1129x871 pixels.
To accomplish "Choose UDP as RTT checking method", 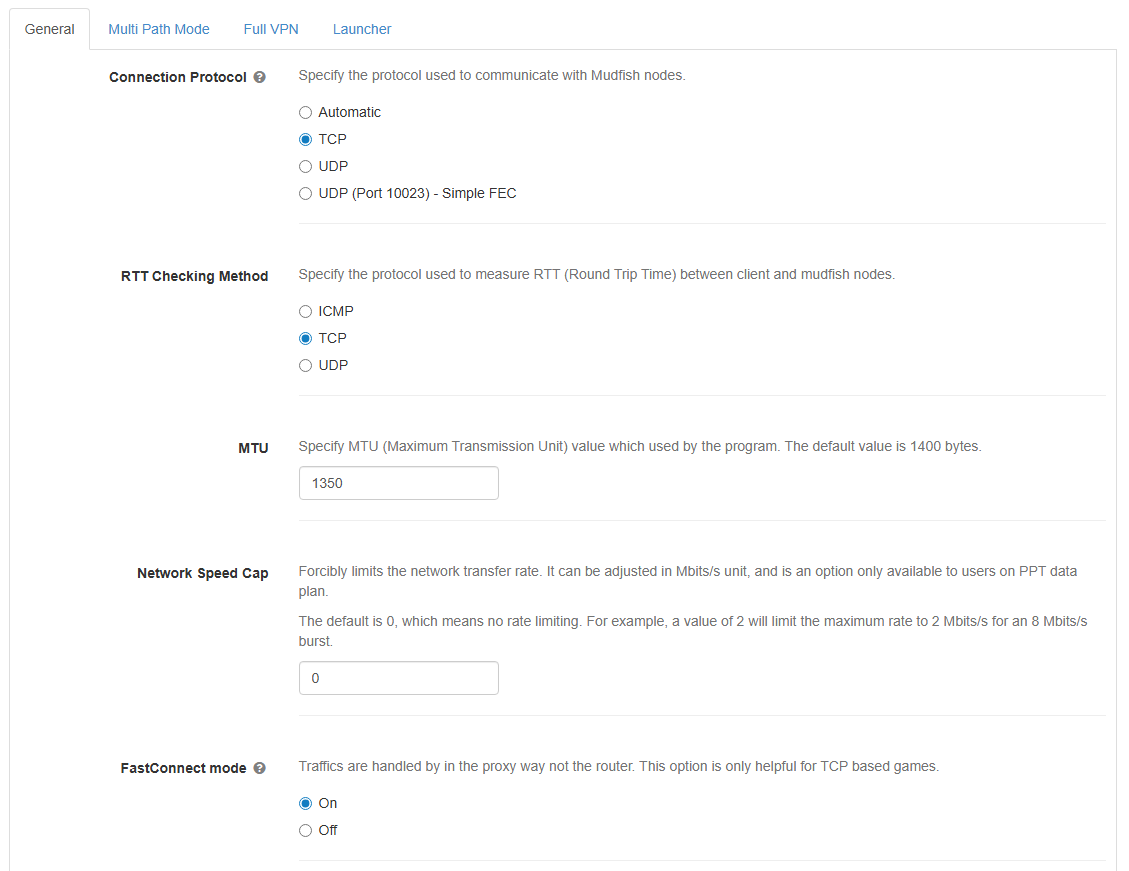I will tap(305, 366).
